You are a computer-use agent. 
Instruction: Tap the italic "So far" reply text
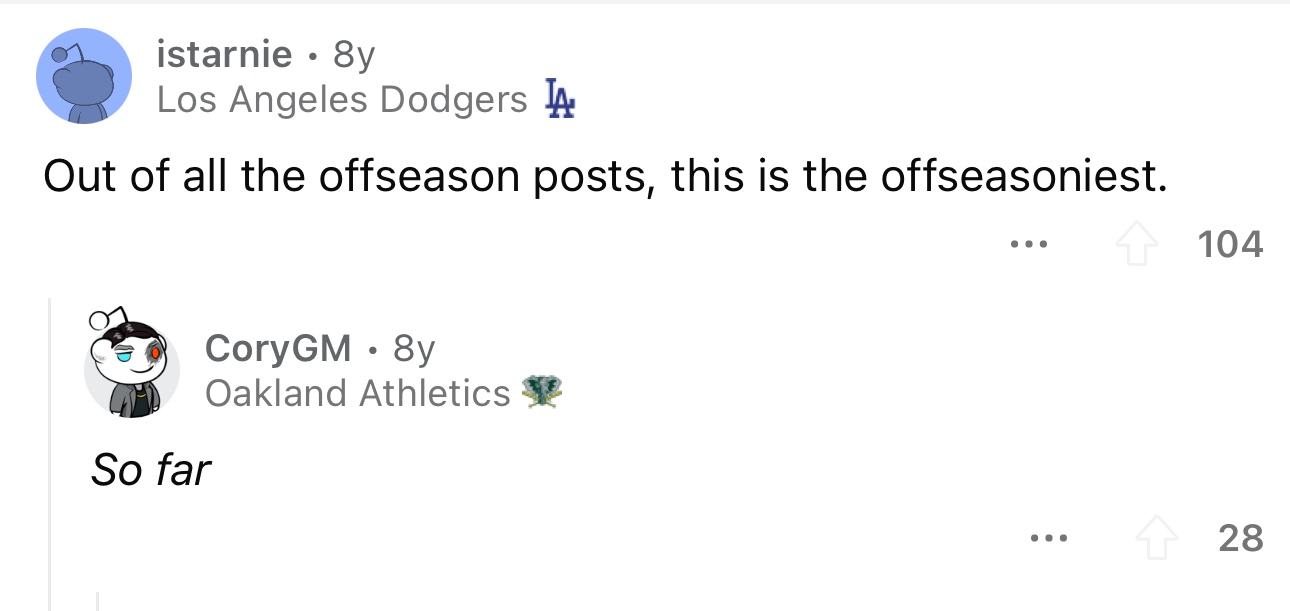pyautogui.click(x=151, y=469)
